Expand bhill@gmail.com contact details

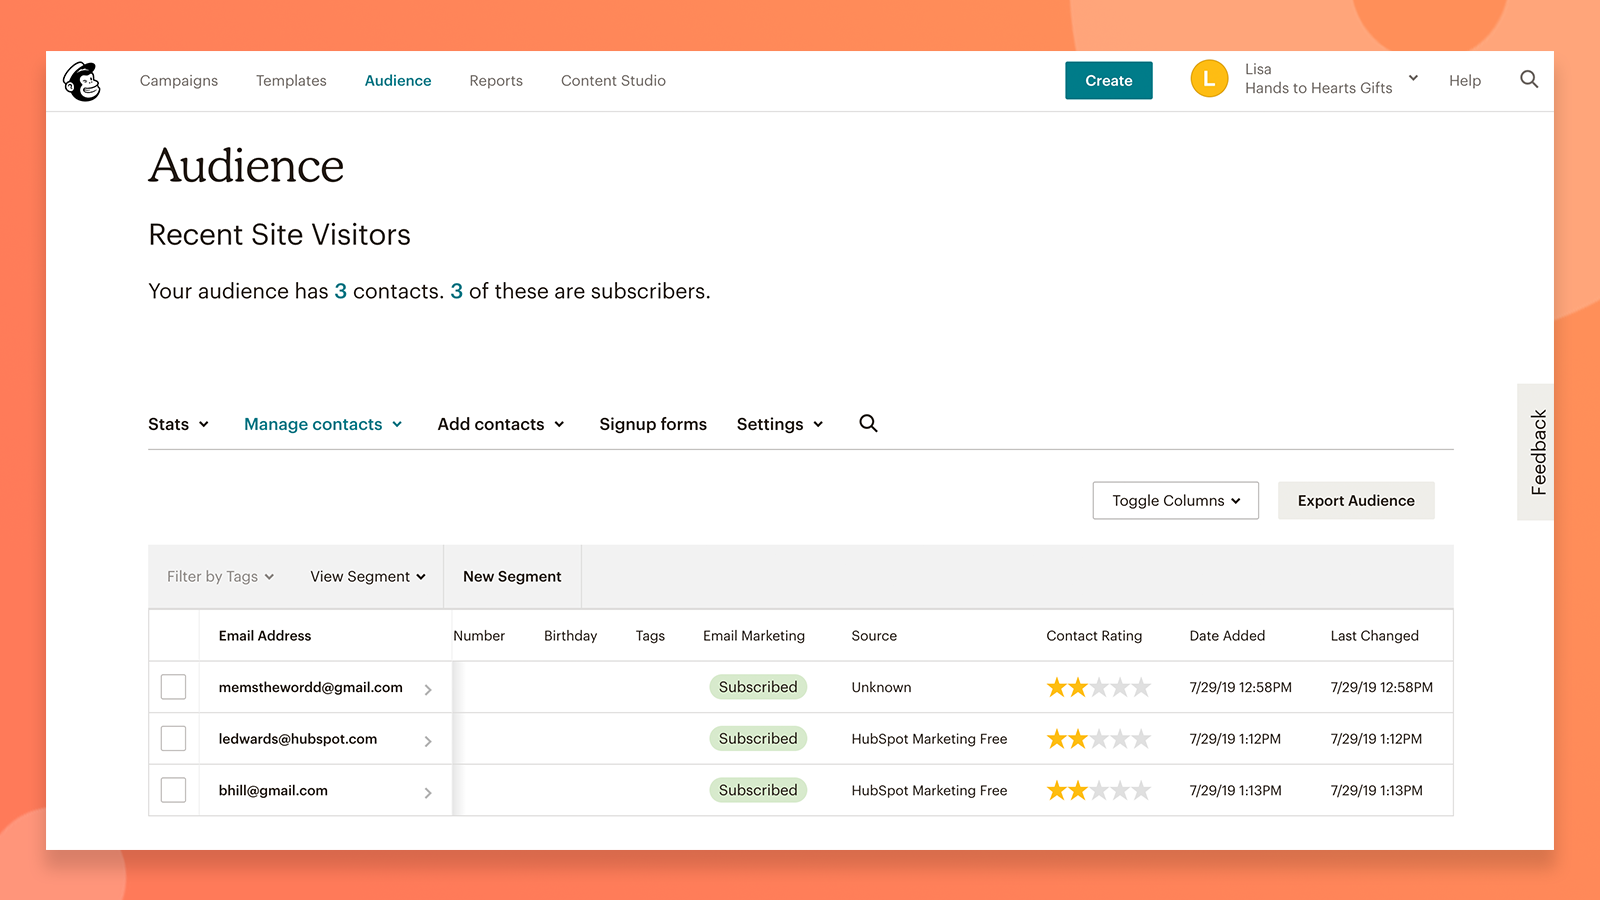click(x=429, y=790)
